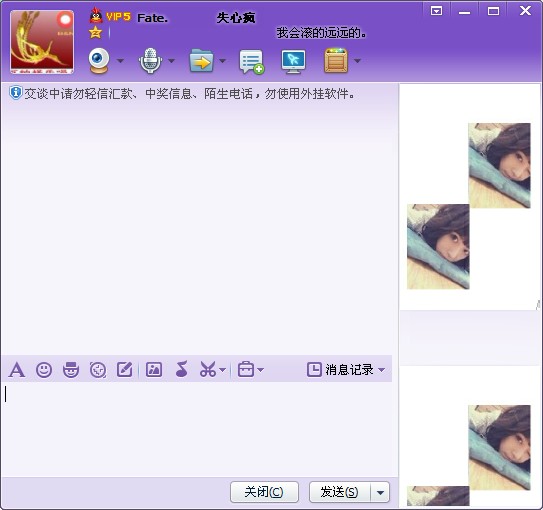Viewport: 543px width, 510px height.
Task: Open the apps box icon
Action: click(x=336, y=61)
